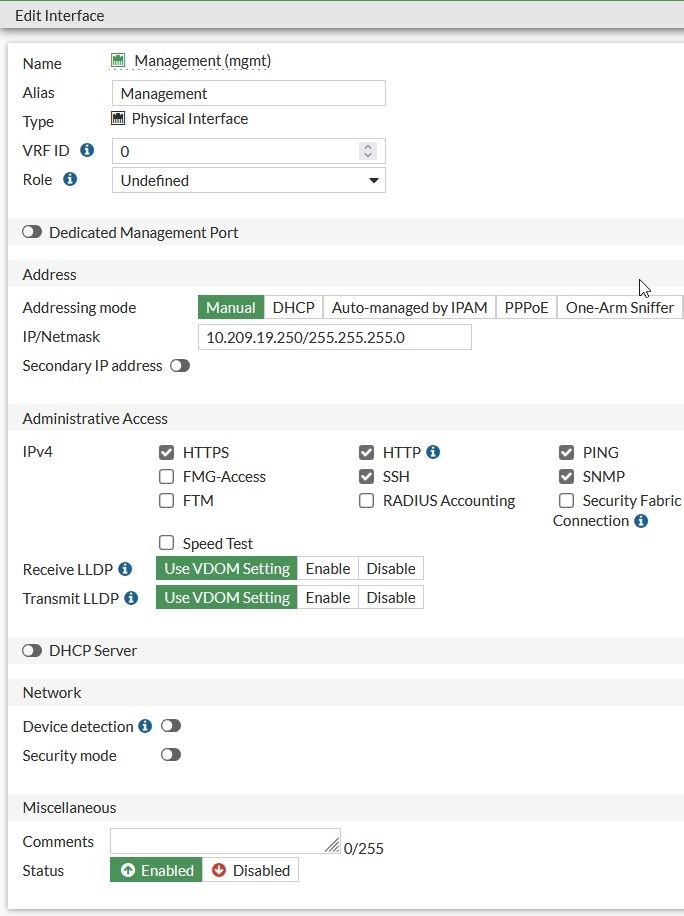Click the Management interface icon beside Name
This screenshot has height=916, width=684.
coord(118,61)
